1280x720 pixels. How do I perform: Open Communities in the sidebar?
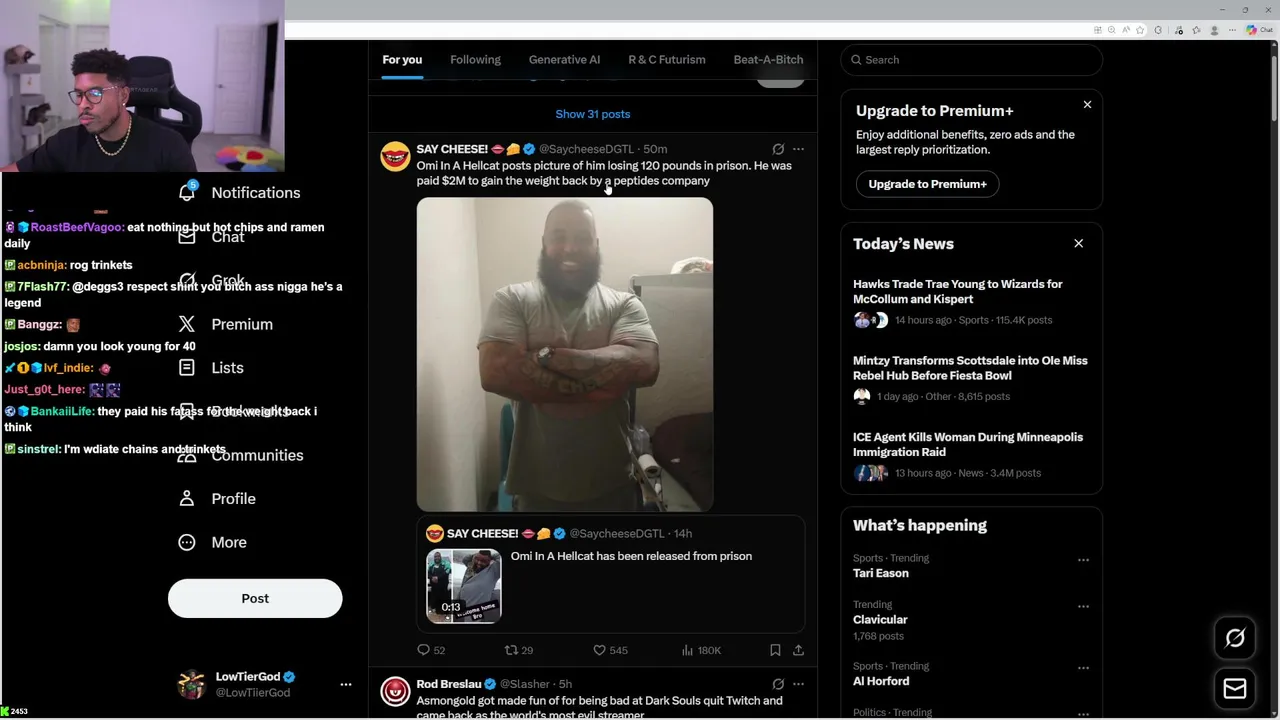[257, 455]
